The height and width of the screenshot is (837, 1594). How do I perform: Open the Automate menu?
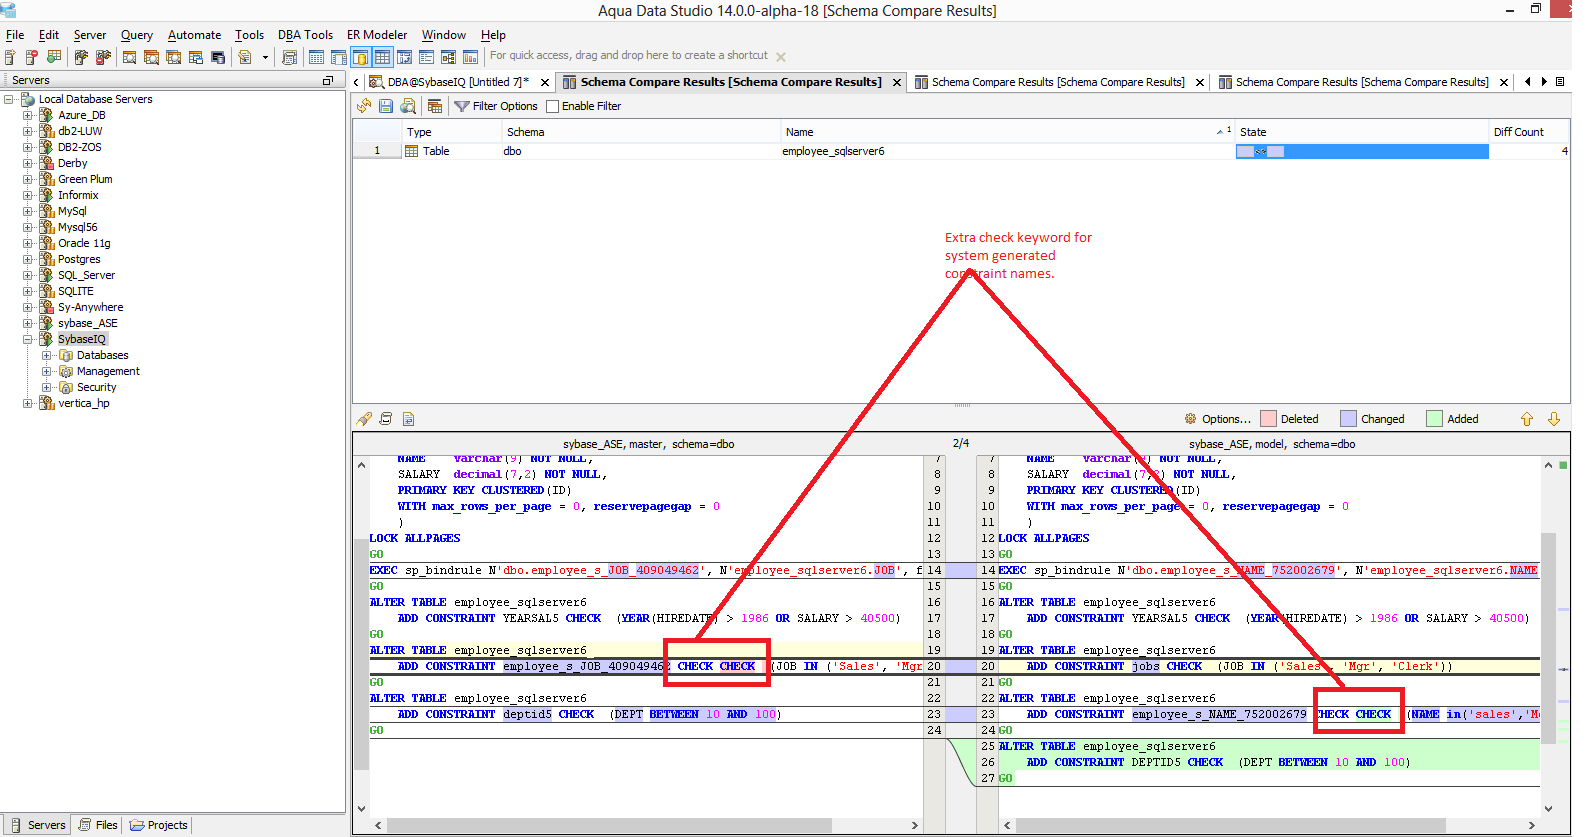194,34
